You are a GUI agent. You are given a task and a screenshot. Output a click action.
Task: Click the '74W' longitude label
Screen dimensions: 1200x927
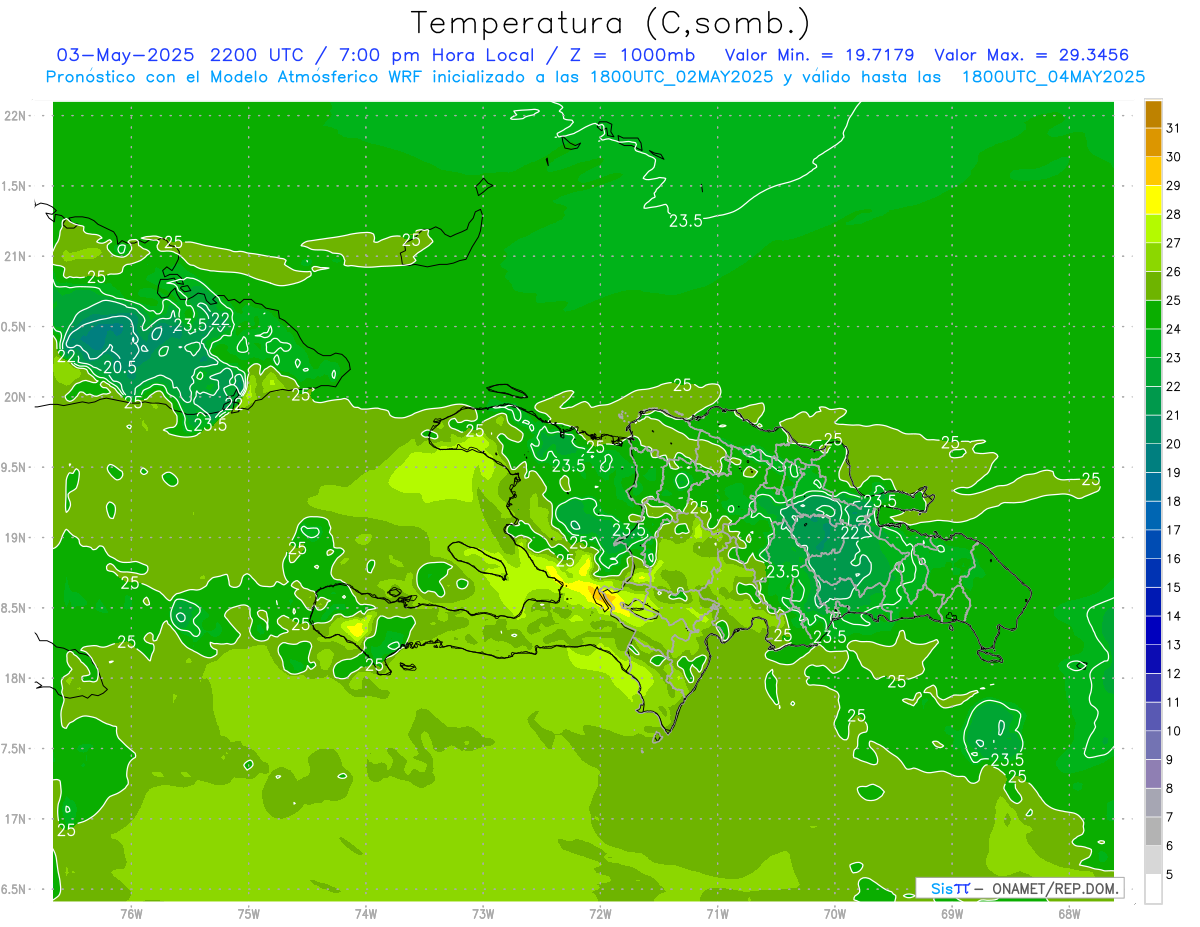[x=366, y=914]
